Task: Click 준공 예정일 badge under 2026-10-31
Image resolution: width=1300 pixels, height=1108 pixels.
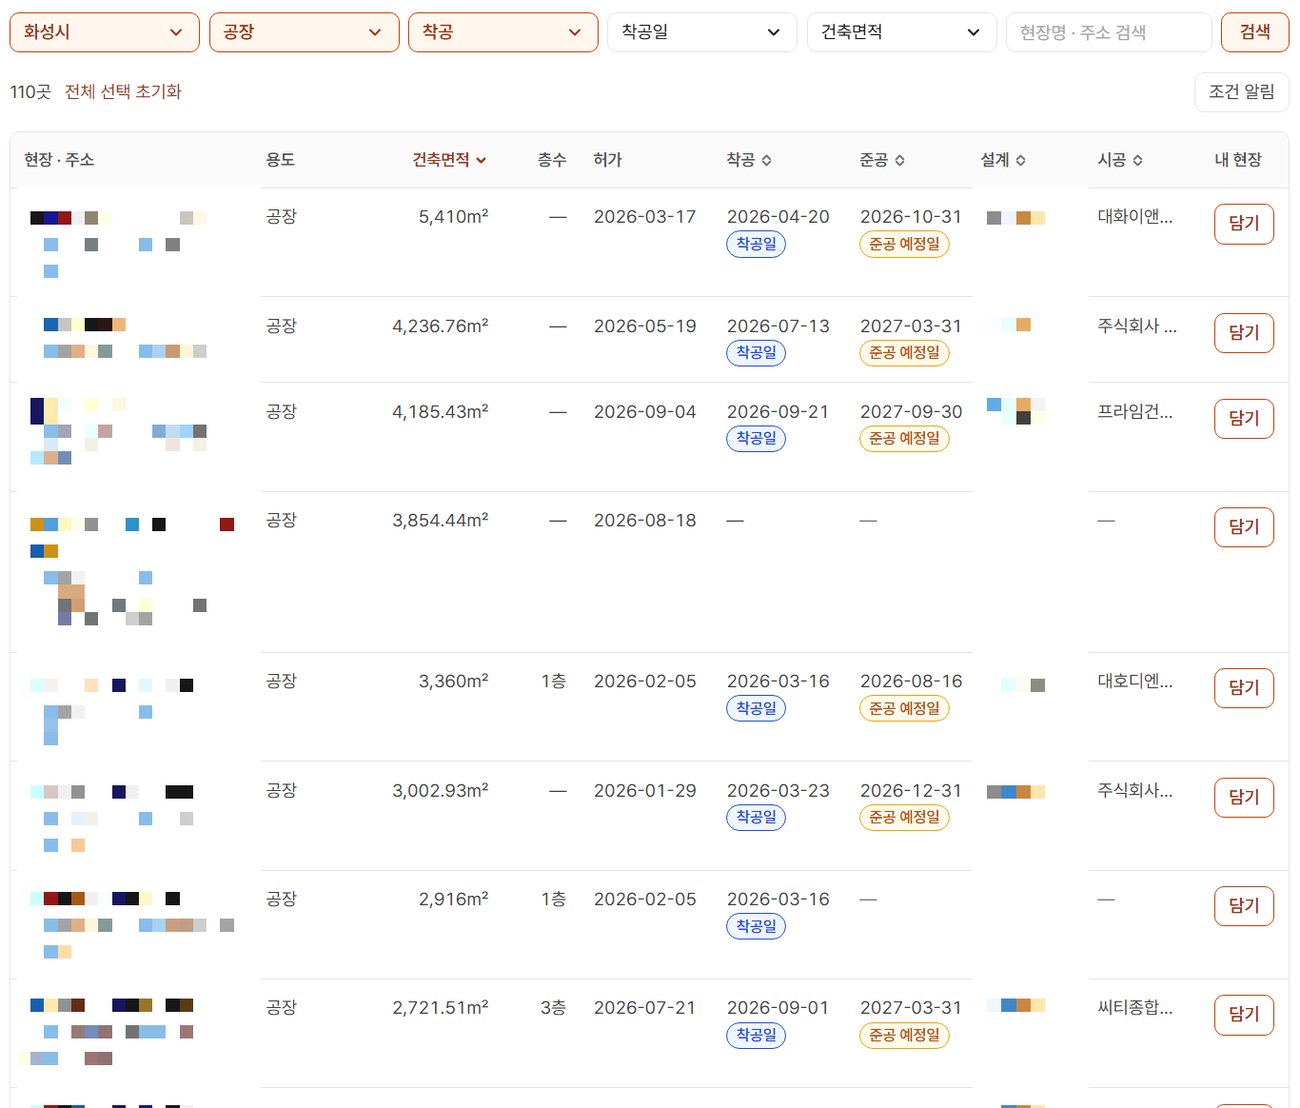Action: [x=904, y=244]
